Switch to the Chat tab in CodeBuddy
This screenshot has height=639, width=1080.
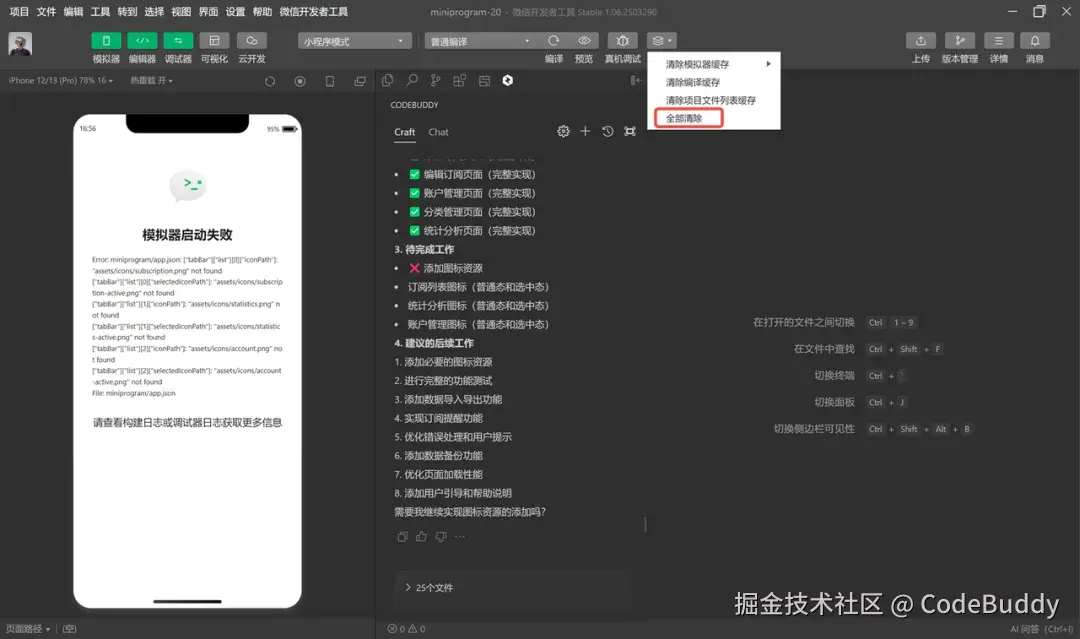tap(437, 131)
